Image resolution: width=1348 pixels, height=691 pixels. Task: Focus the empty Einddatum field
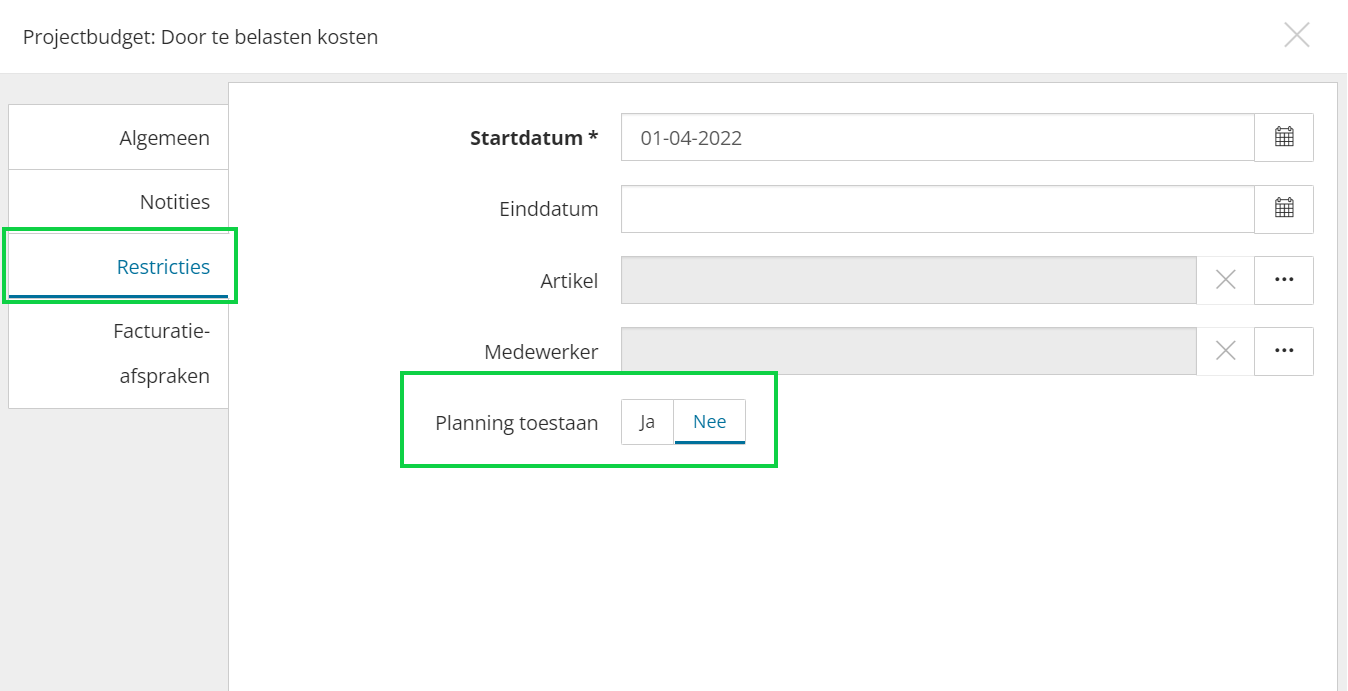pos(937,209)
